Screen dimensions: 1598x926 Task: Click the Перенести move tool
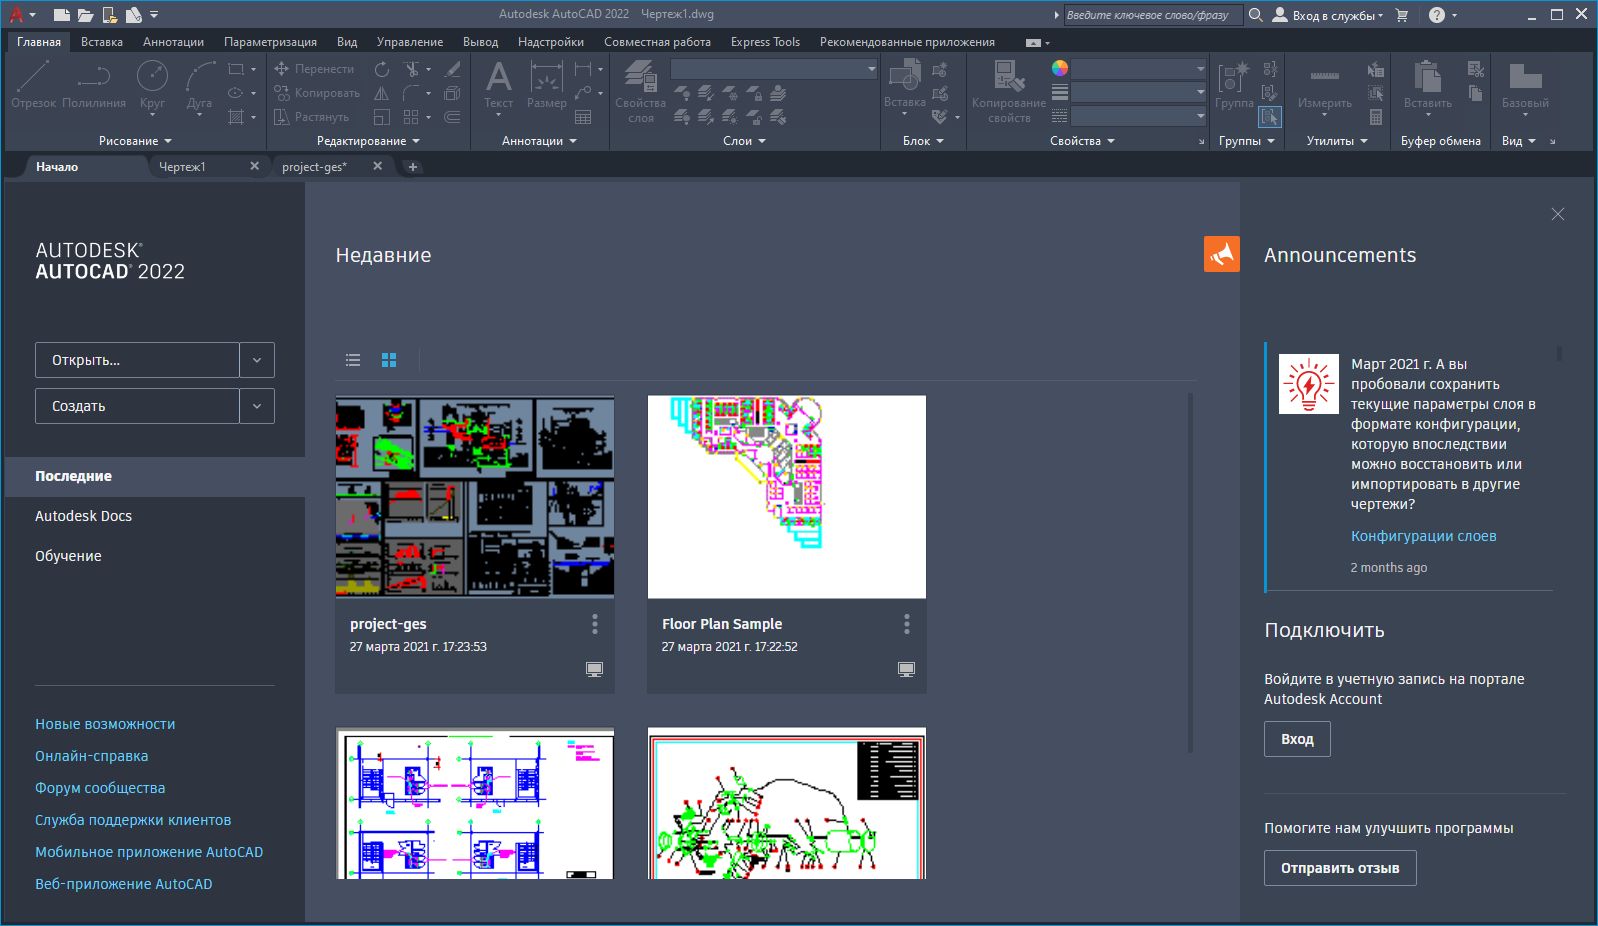314,69
